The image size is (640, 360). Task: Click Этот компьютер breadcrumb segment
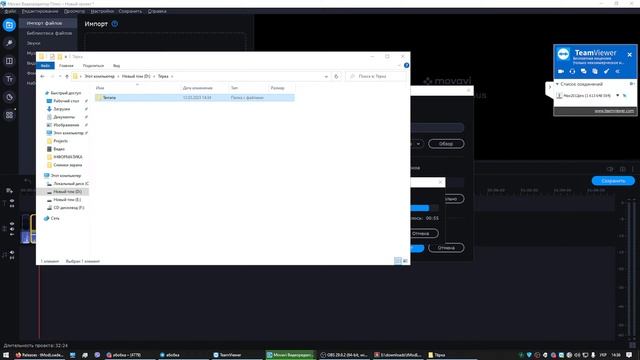[100, 76]
